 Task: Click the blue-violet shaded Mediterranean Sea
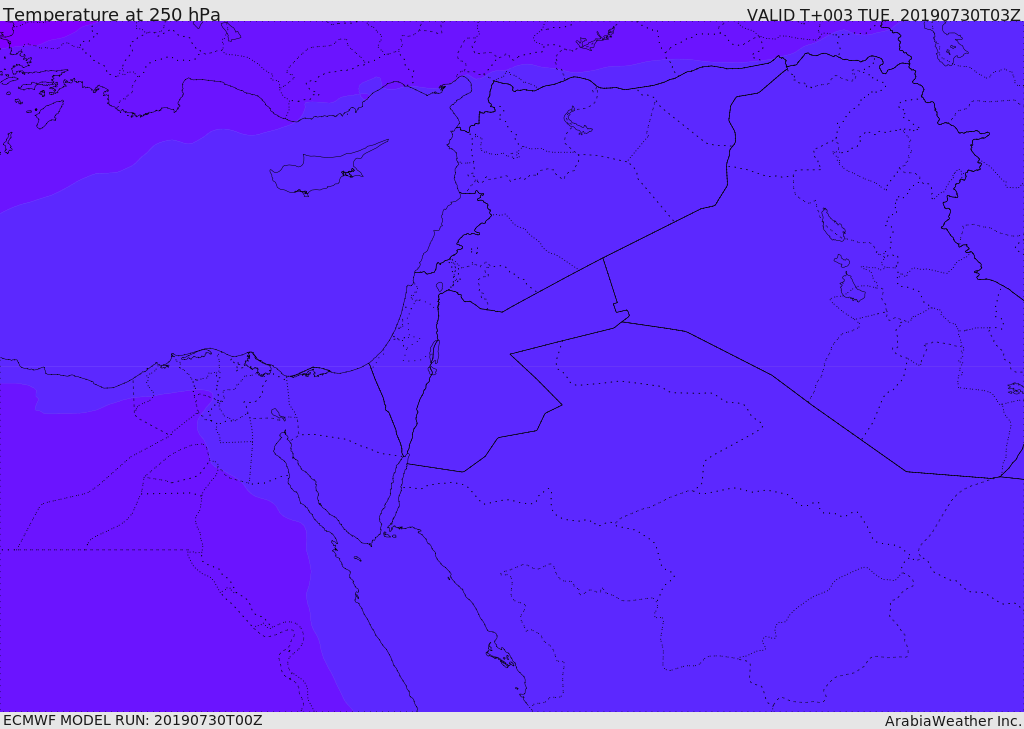point(196,261)
